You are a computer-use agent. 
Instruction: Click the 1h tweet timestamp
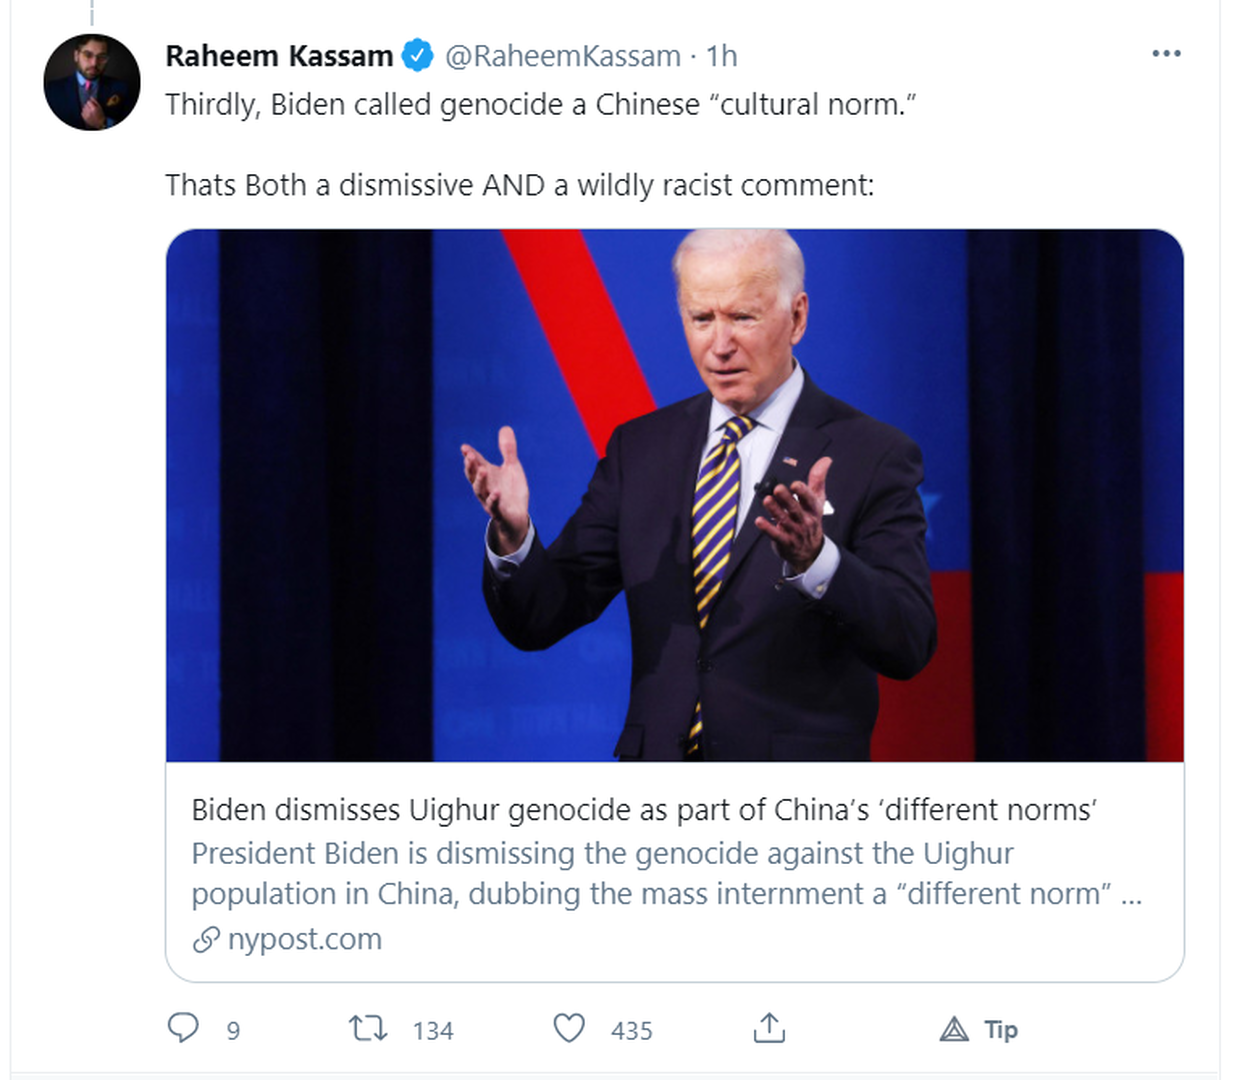(721, 56)
